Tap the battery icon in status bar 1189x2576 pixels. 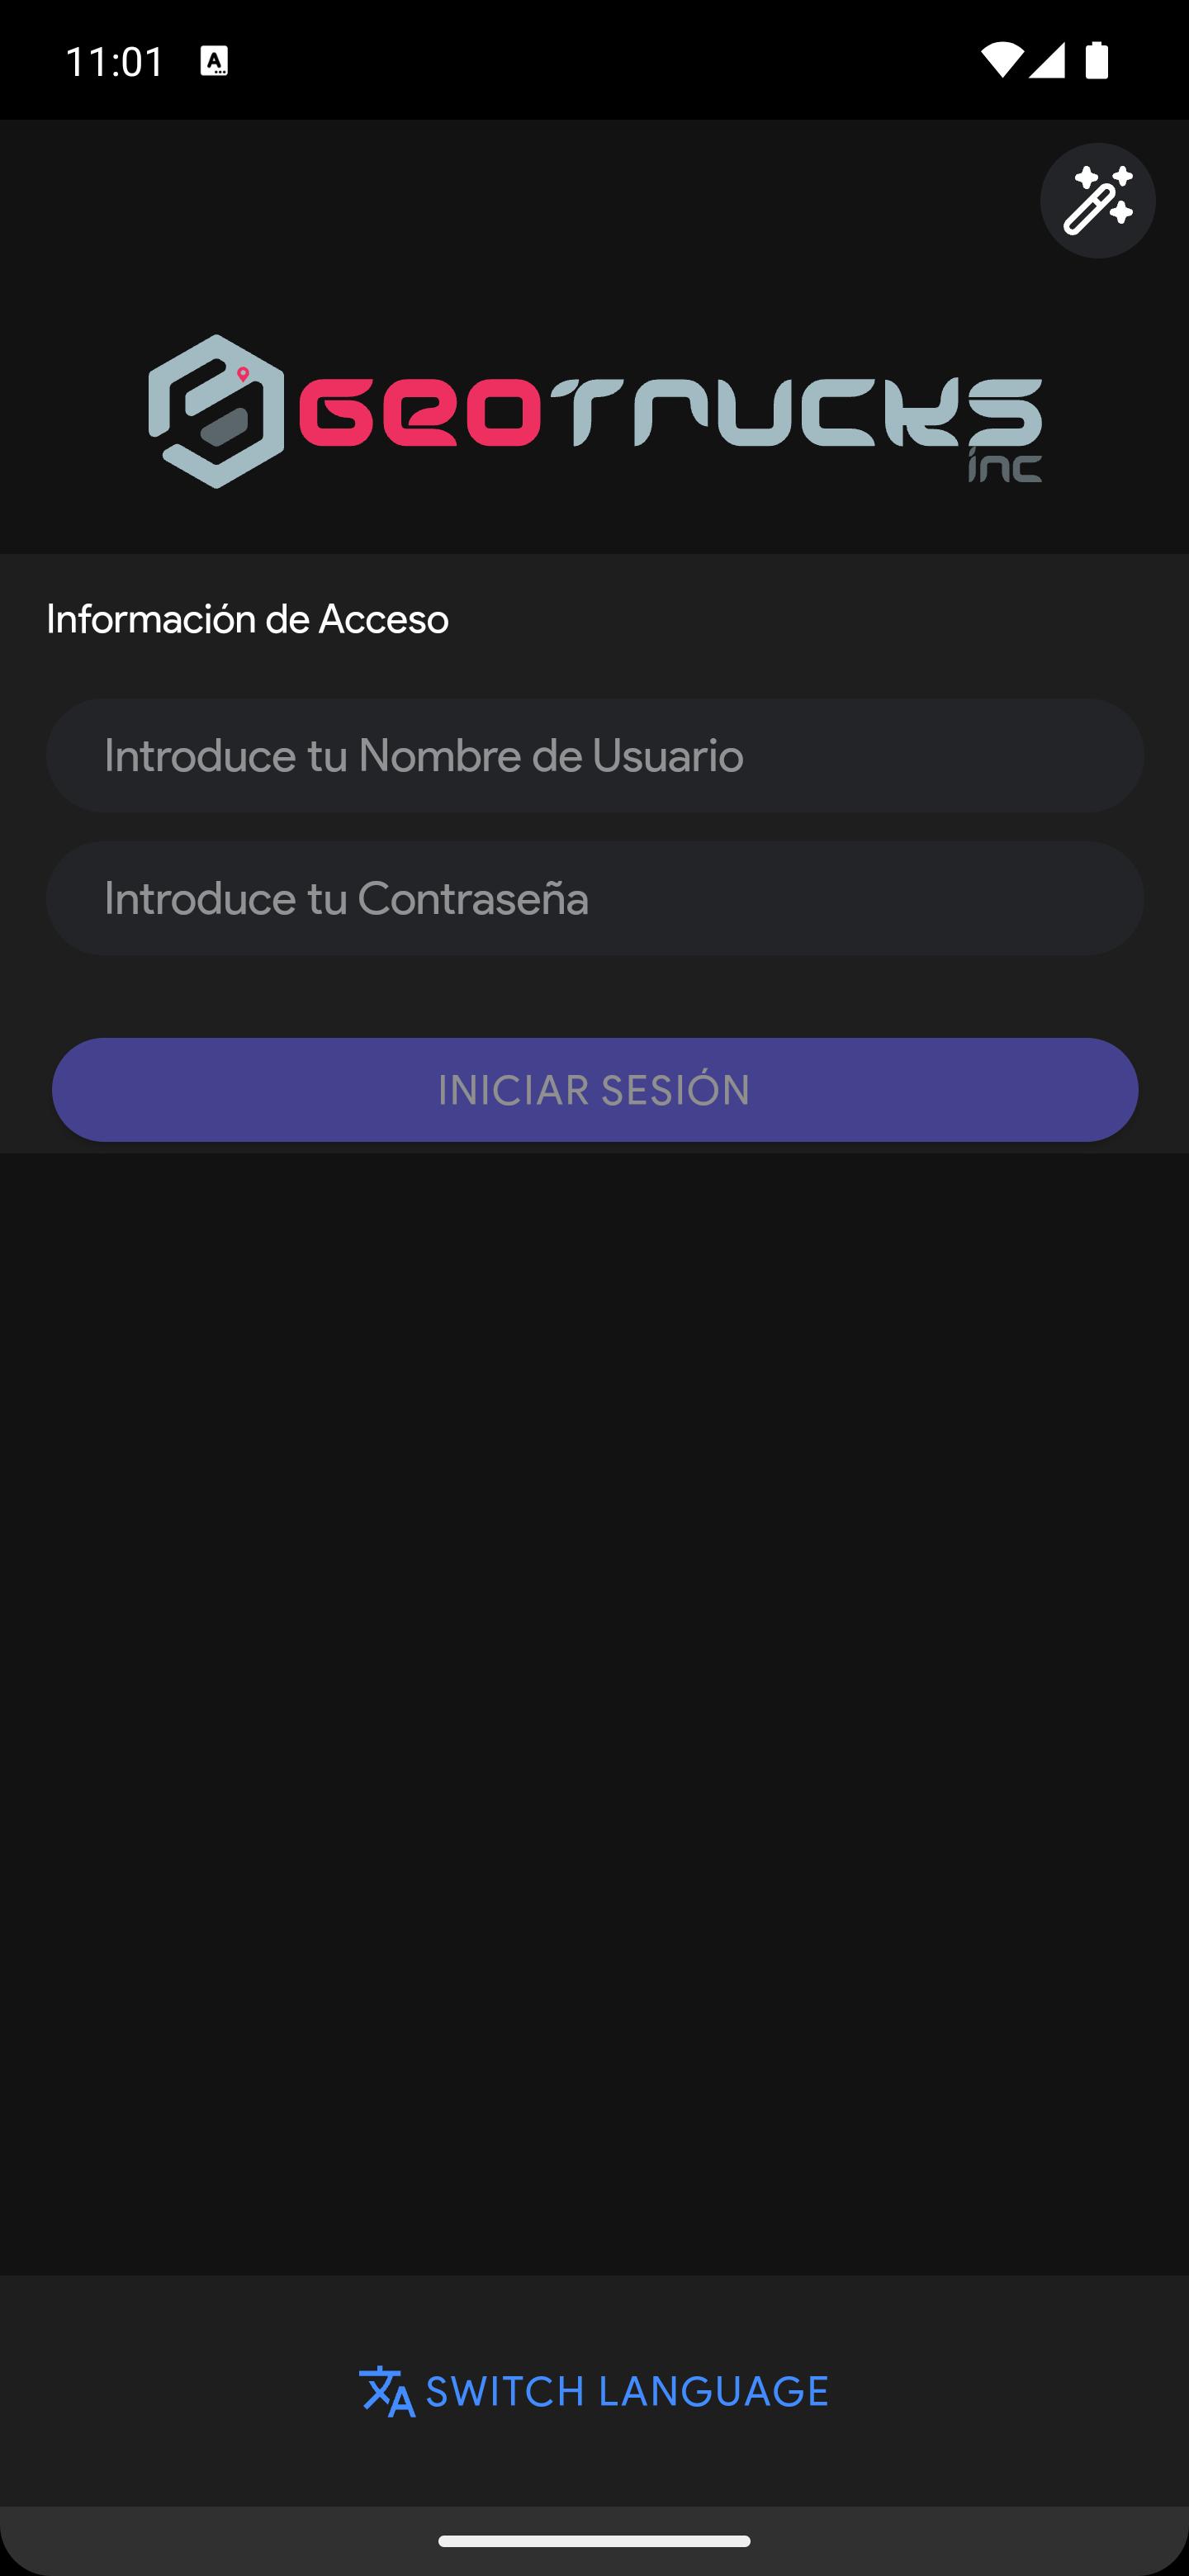pyautogui.click(x=1097, y=60)
